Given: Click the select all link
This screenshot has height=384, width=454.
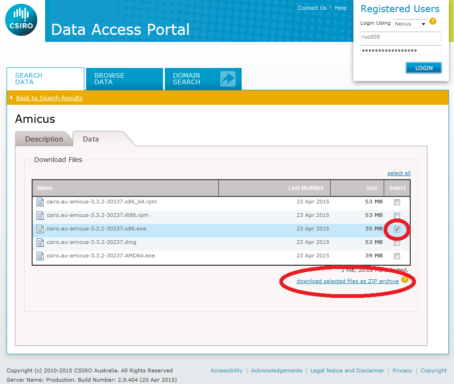Looking at the screenshot, I should 399,173.
